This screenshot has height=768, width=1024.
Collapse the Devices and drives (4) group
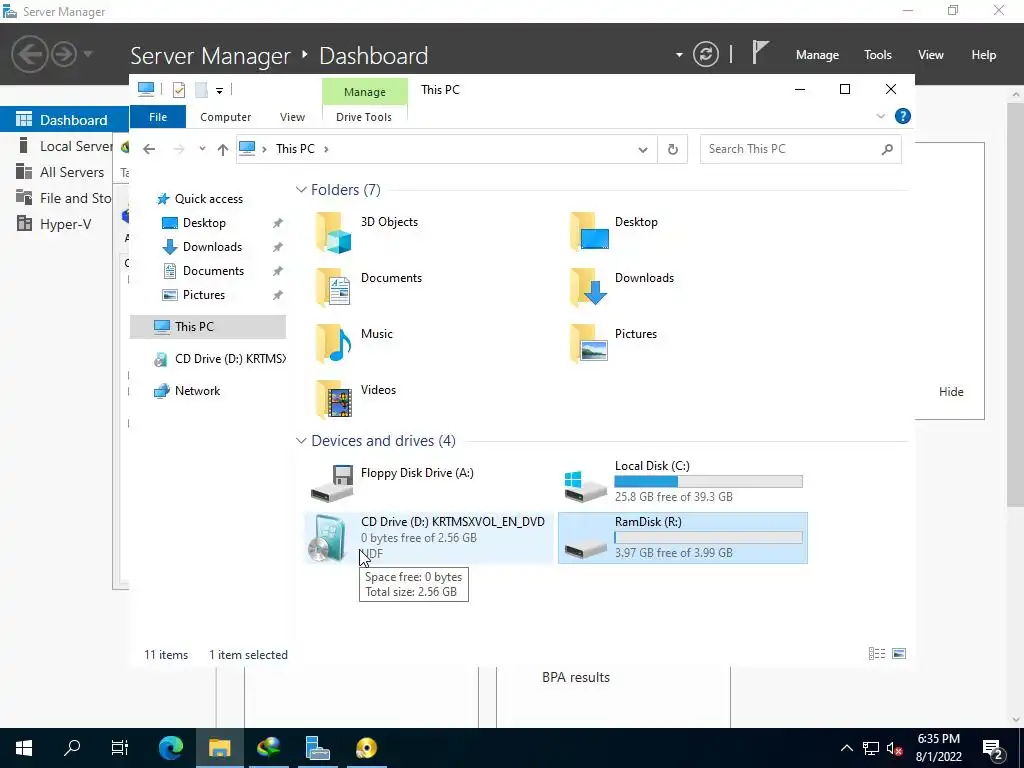(x=301, y=441)
